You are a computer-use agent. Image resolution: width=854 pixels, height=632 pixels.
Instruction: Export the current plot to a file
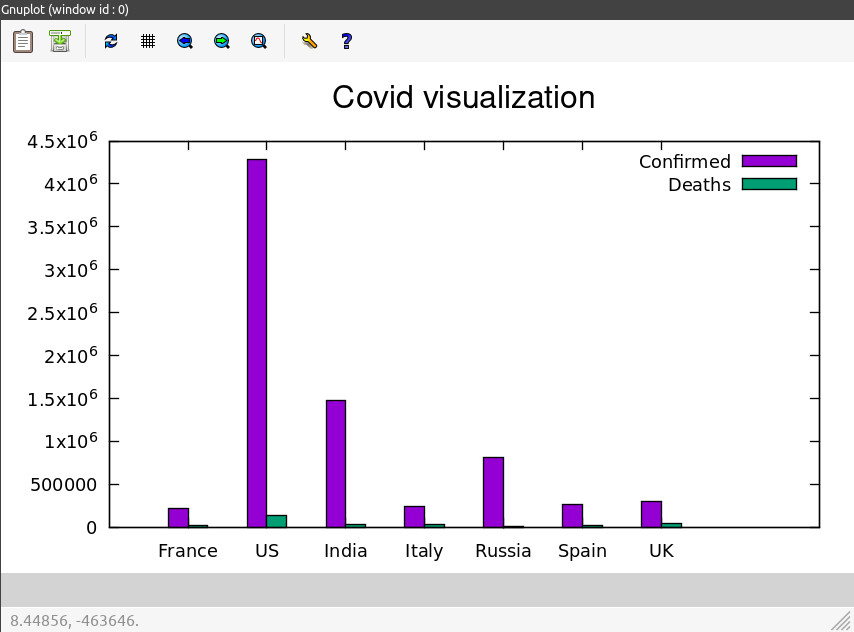tap(59, 41)
